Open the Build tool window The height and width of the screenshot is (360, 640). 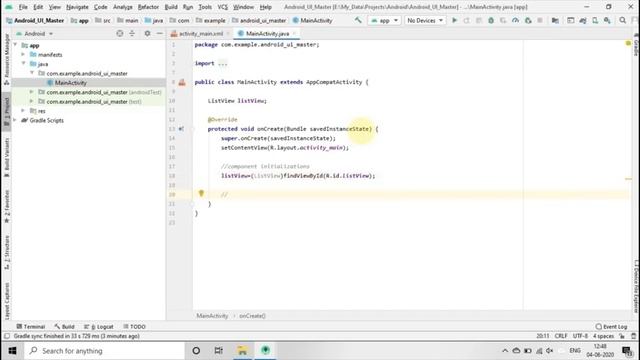(64, 327)
